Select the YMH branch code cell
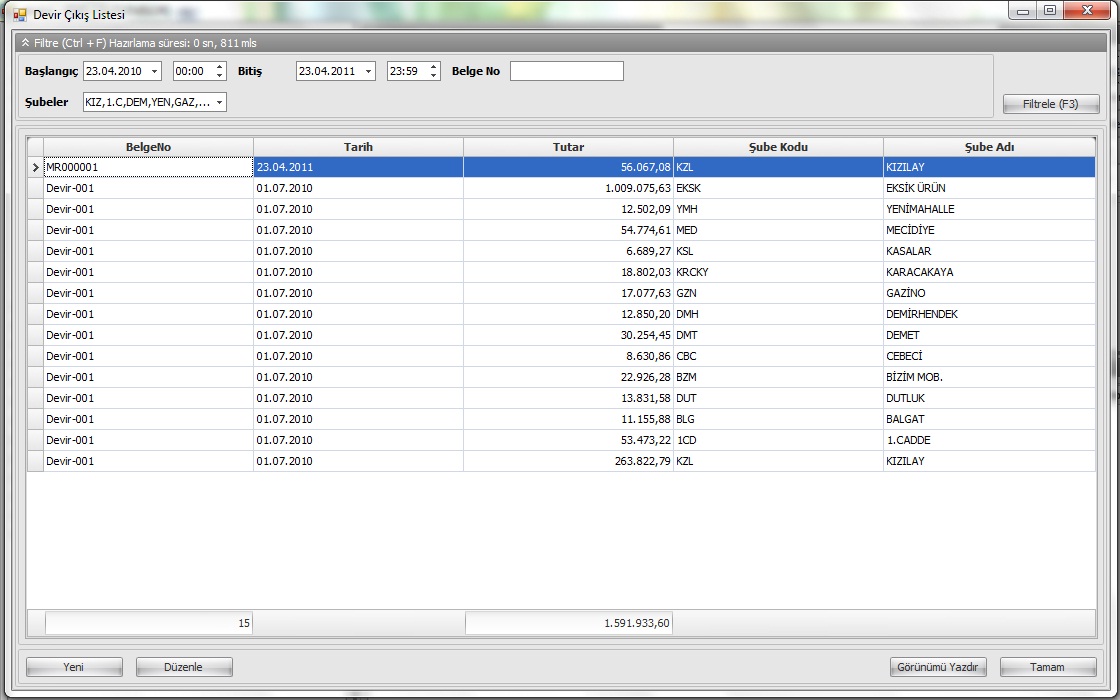The image size is (1120, 700). point(779,209)
